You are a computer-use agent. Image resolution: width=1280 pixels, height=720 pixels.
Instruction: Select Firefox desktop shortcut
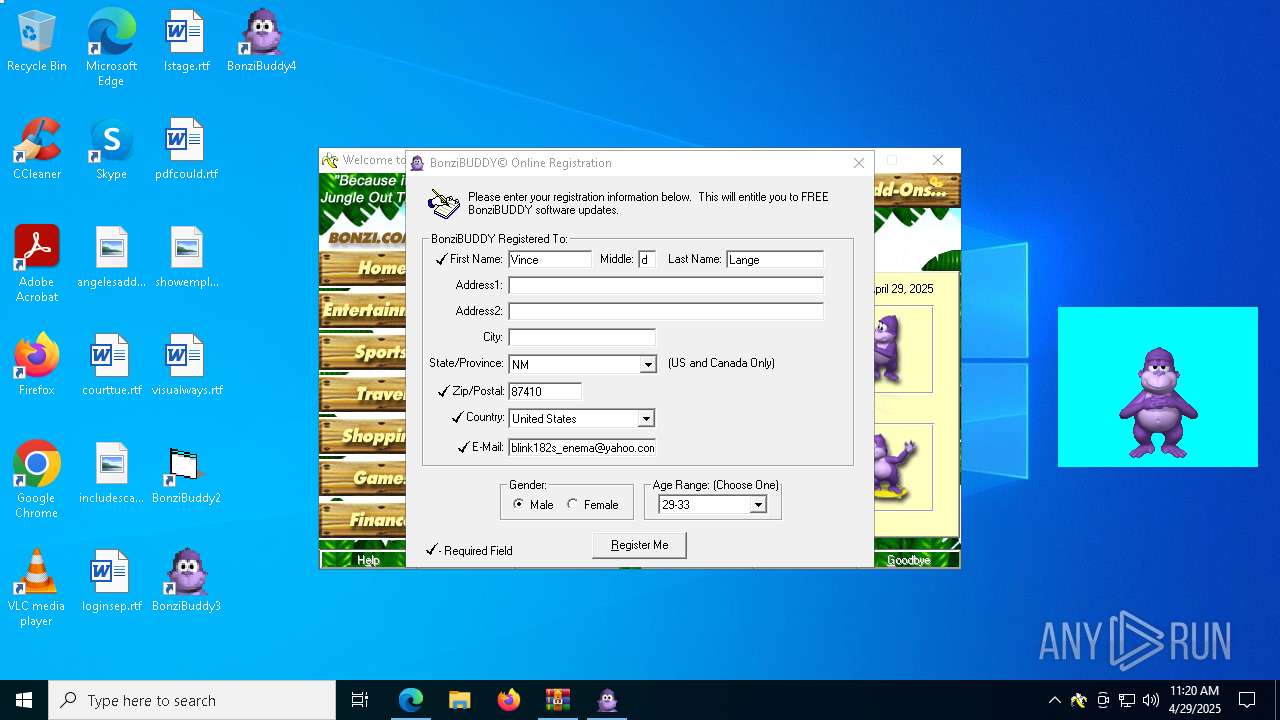point(37,366)
